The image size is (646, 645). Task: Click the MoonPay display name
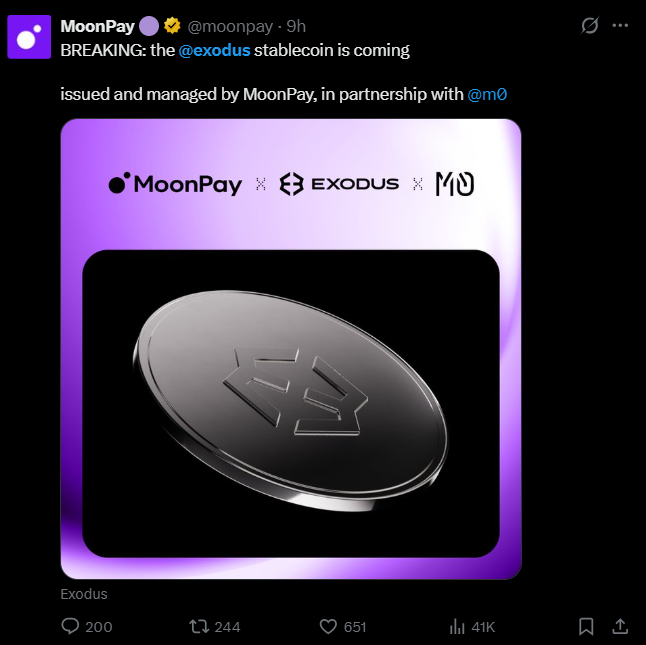point(97,26)
